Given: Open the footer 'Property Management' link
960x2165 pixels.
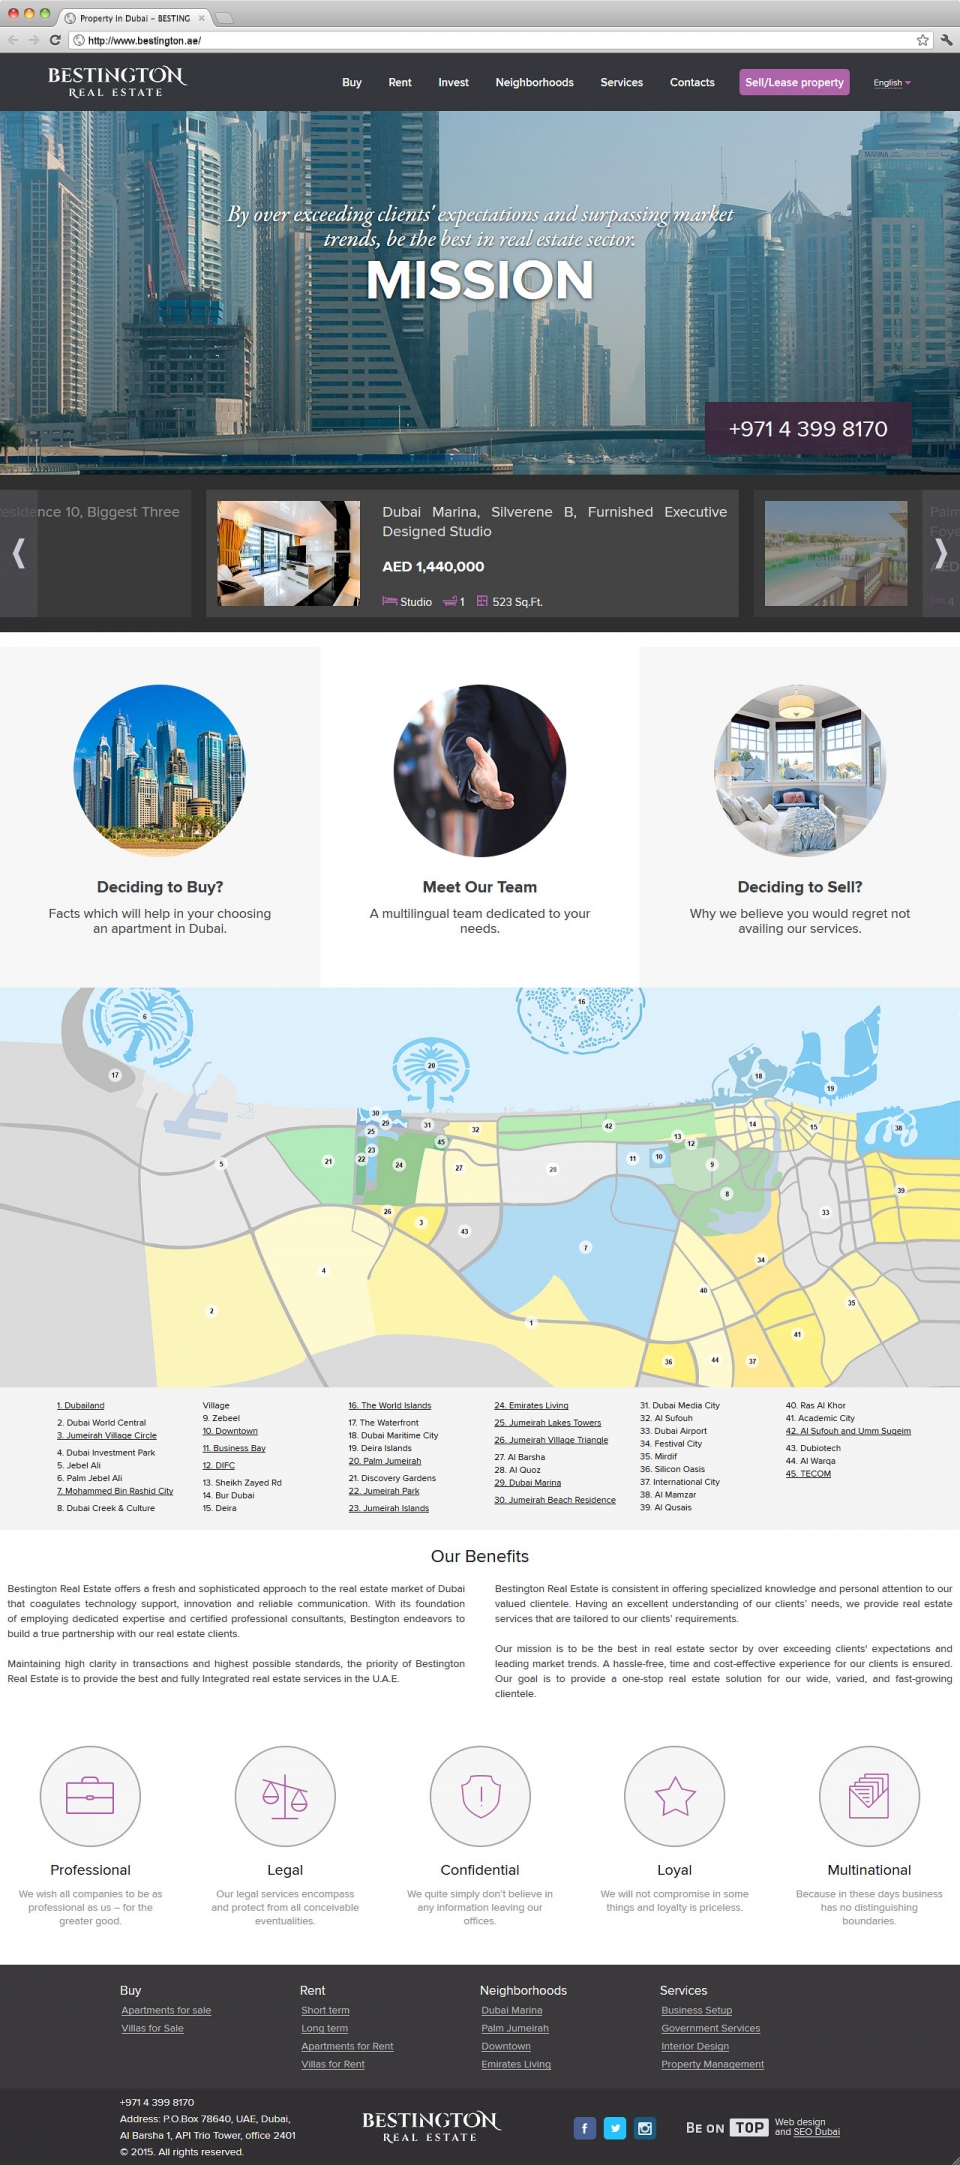Looking at the screenshot, I should pos(712,2064).
